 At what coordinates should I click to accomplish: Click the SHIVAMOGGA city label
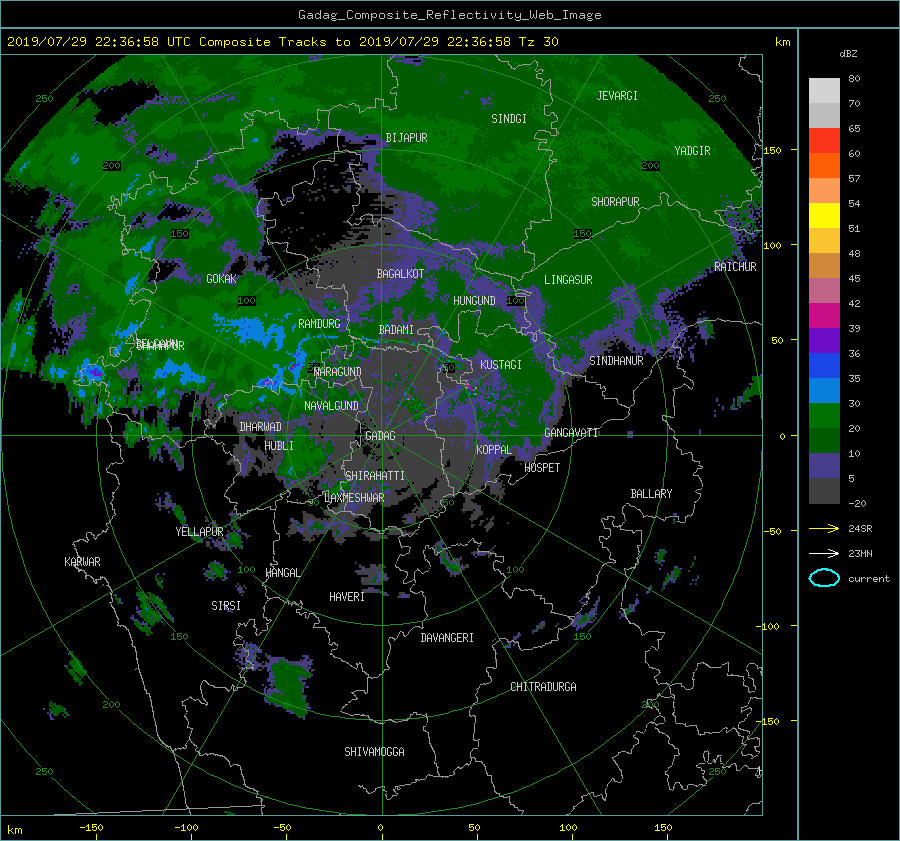pyautogui.click(x=374, y=751)
